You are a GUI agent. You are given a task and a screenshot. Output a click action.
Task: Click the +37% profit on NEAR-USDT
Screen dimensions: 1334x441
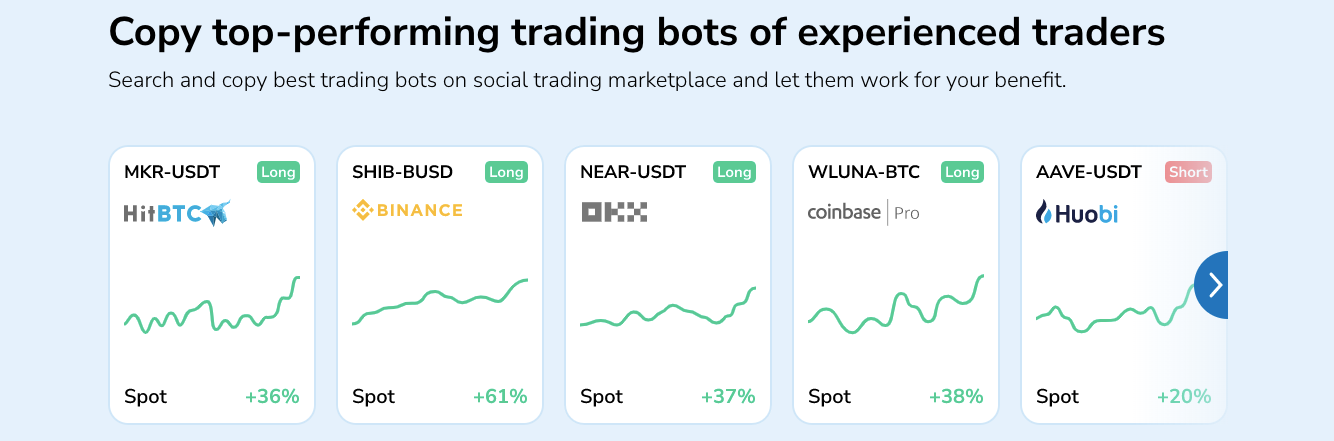click(728, 397)
